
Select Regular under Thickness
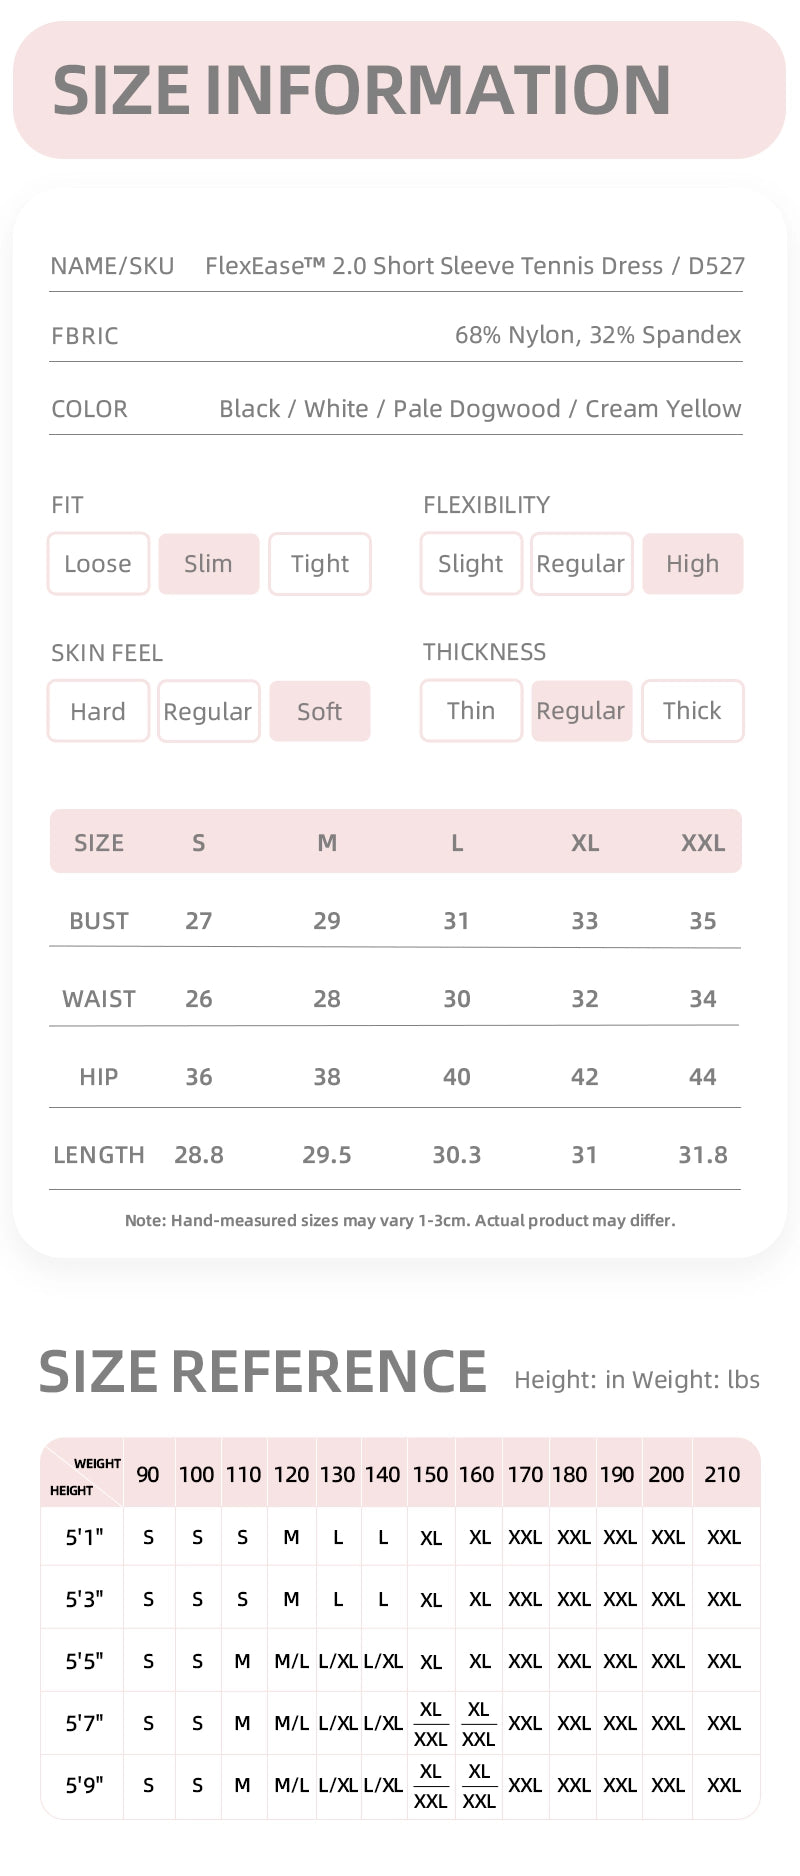[581, 711]
